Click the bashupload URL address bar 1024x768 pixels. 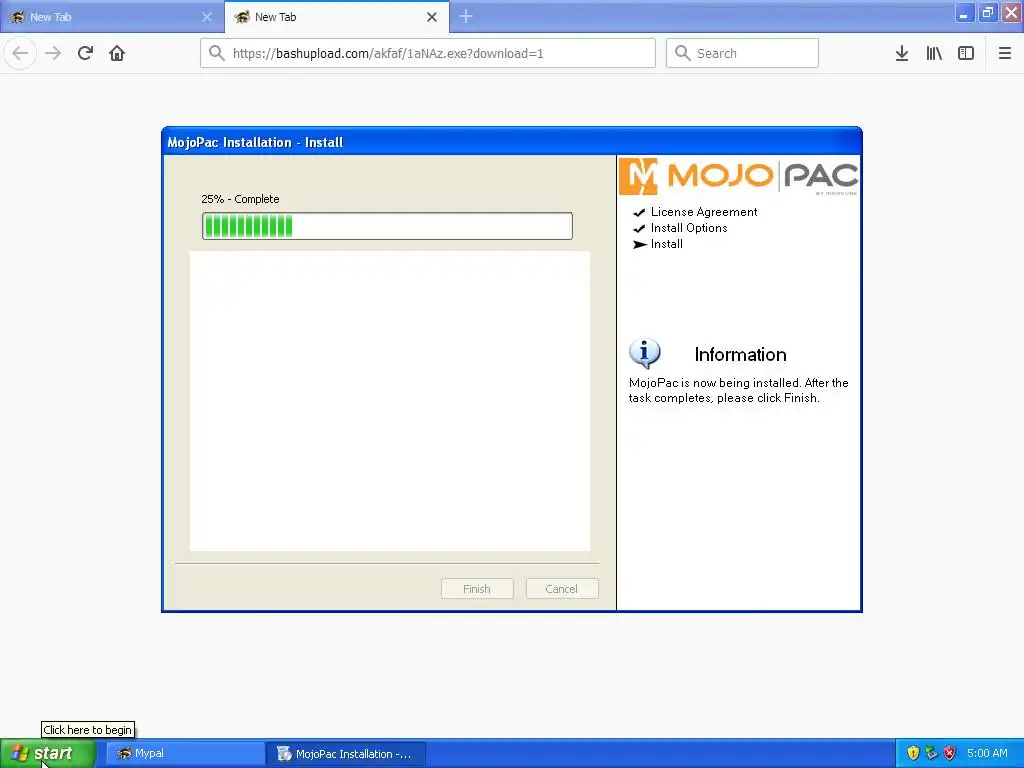click(428, 53)
